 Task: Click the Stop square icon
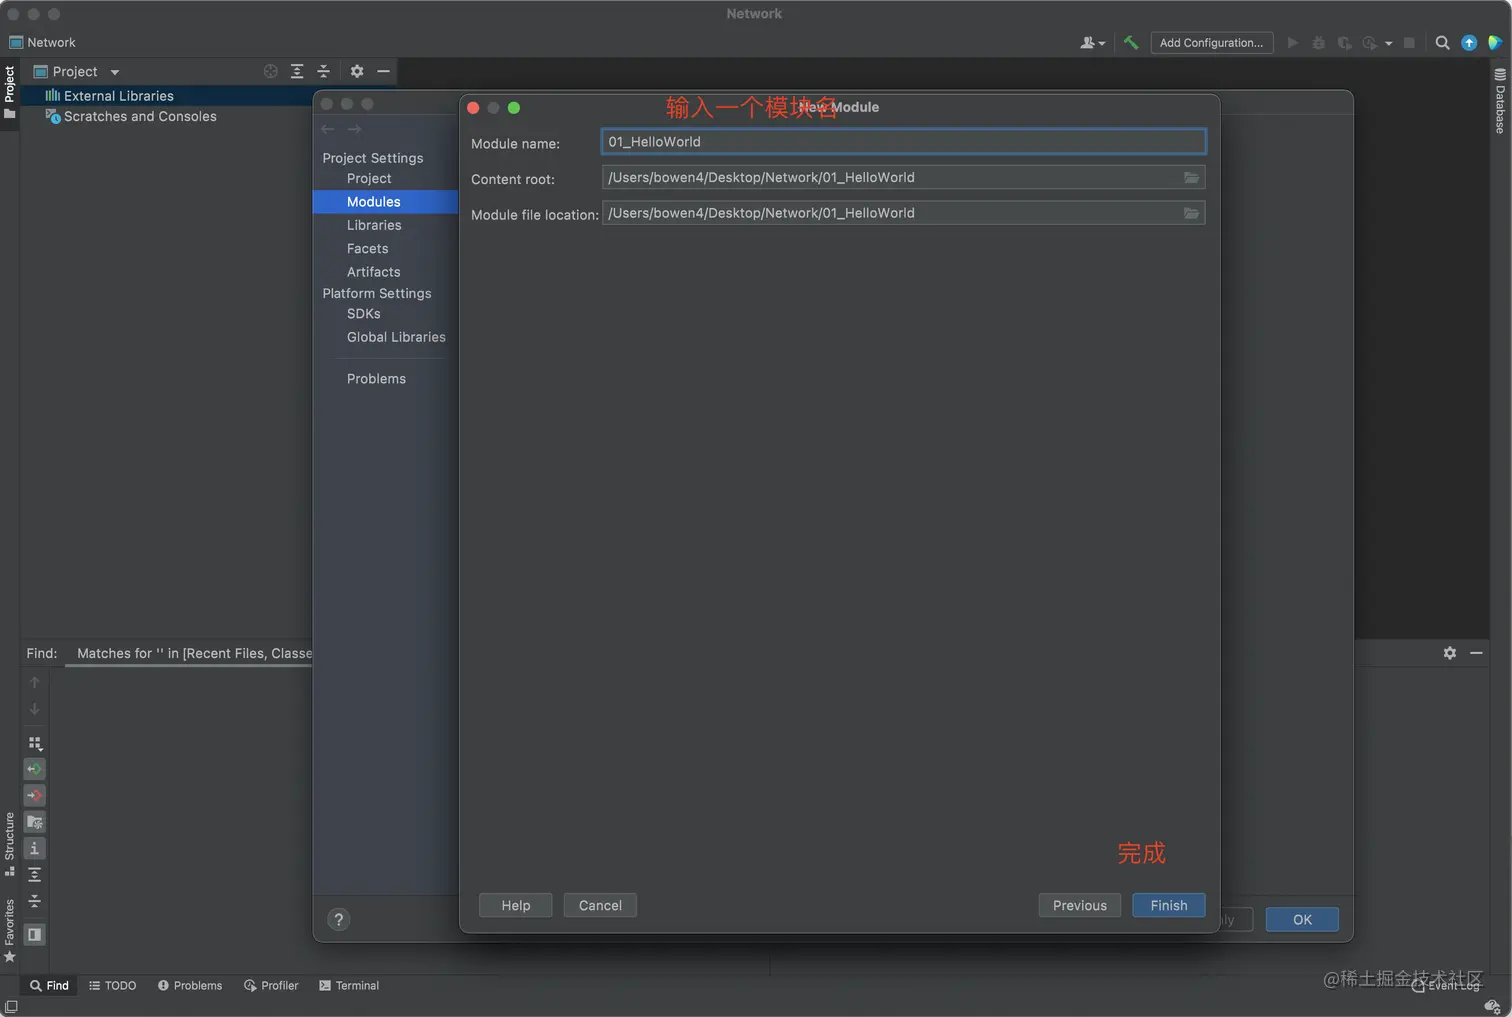coord(1409,42)
